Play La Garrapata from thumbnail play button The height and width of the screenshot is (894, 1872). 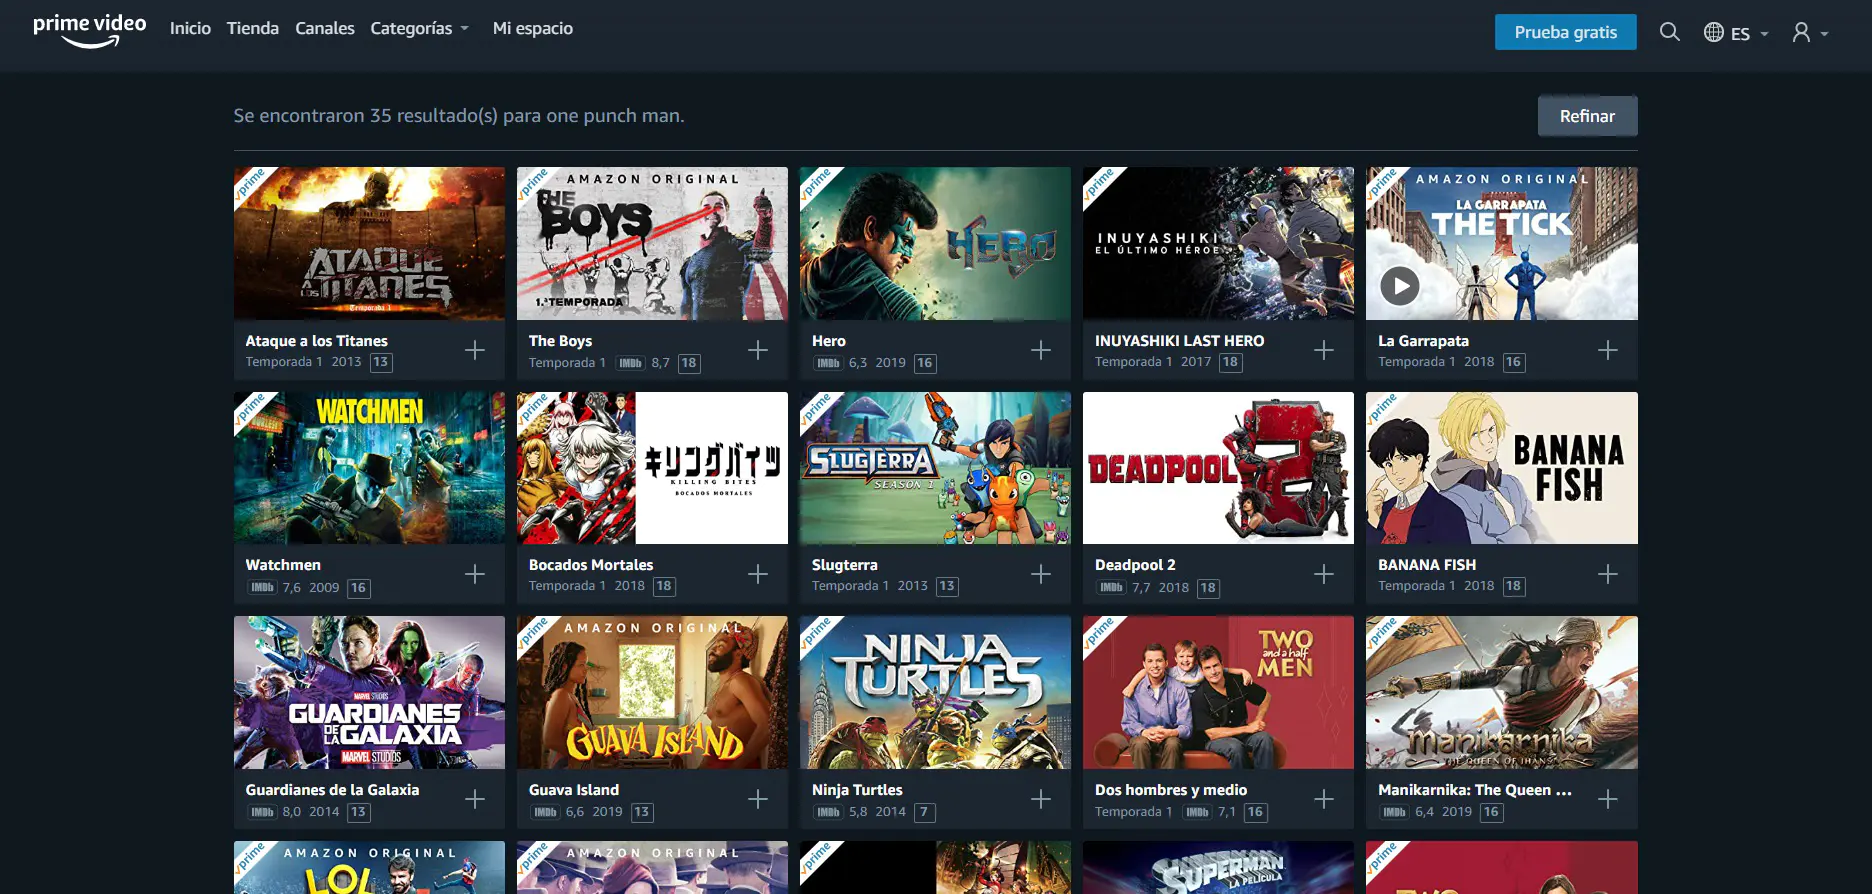click(1400, 287)
